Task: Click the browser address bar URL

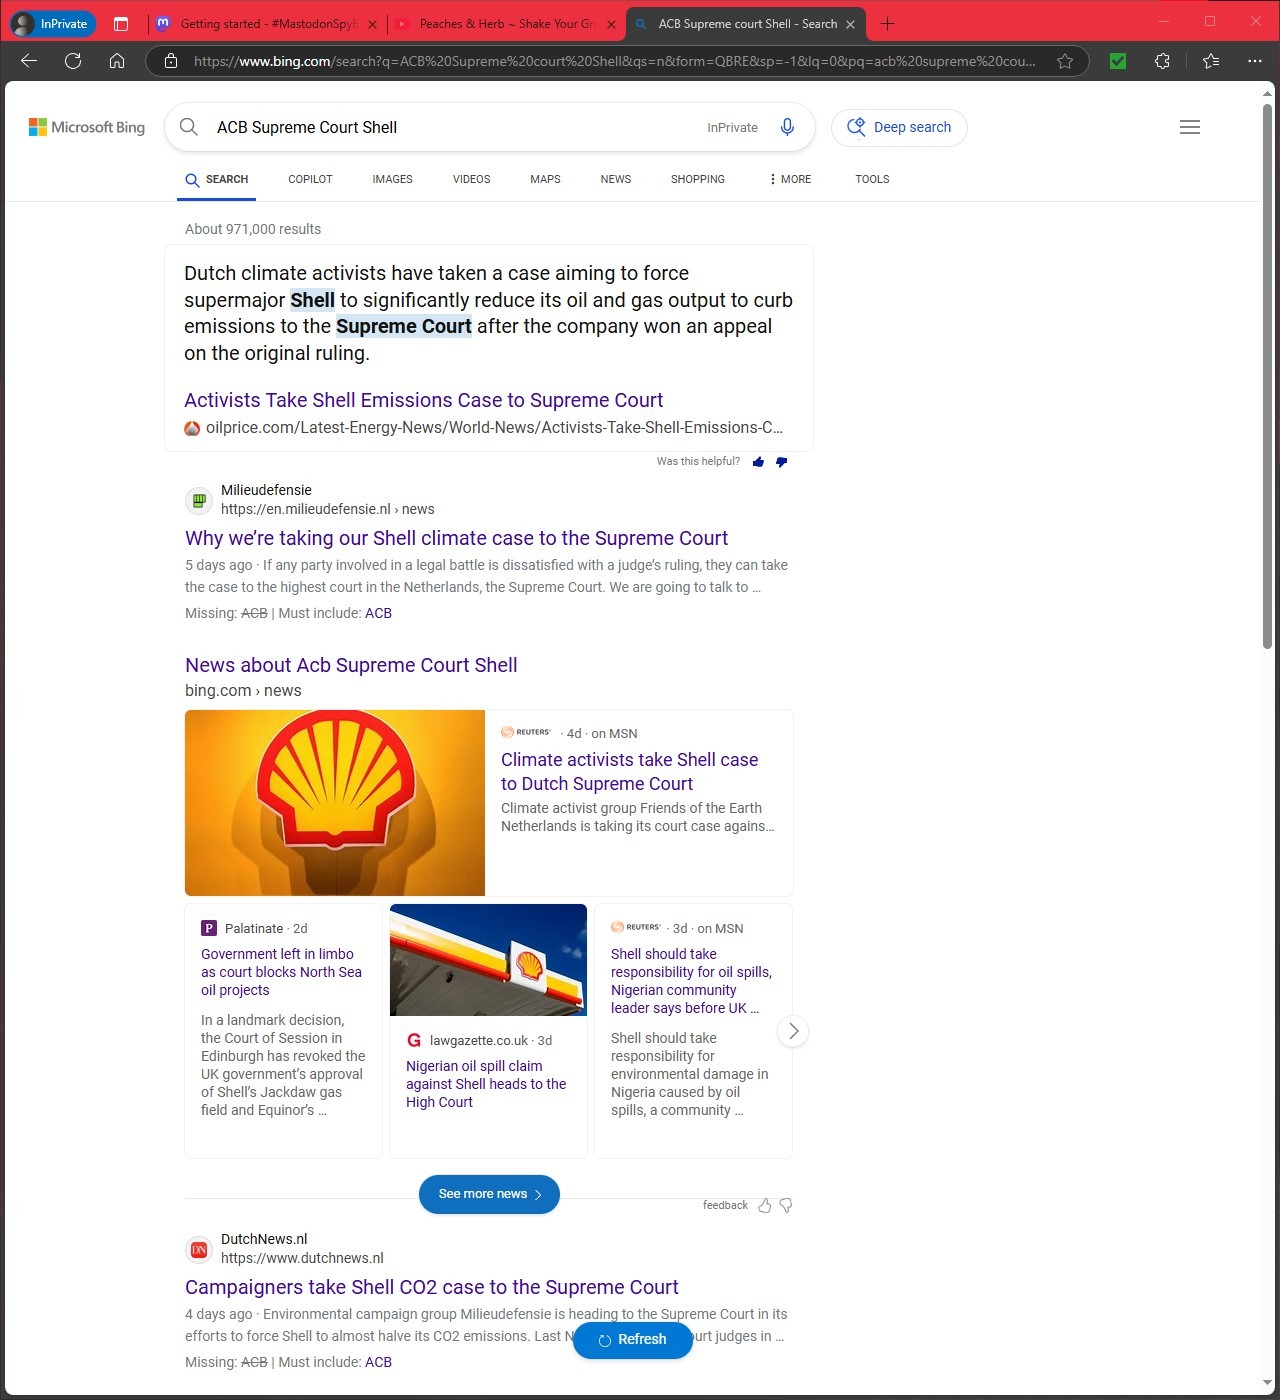Action: 614,61
